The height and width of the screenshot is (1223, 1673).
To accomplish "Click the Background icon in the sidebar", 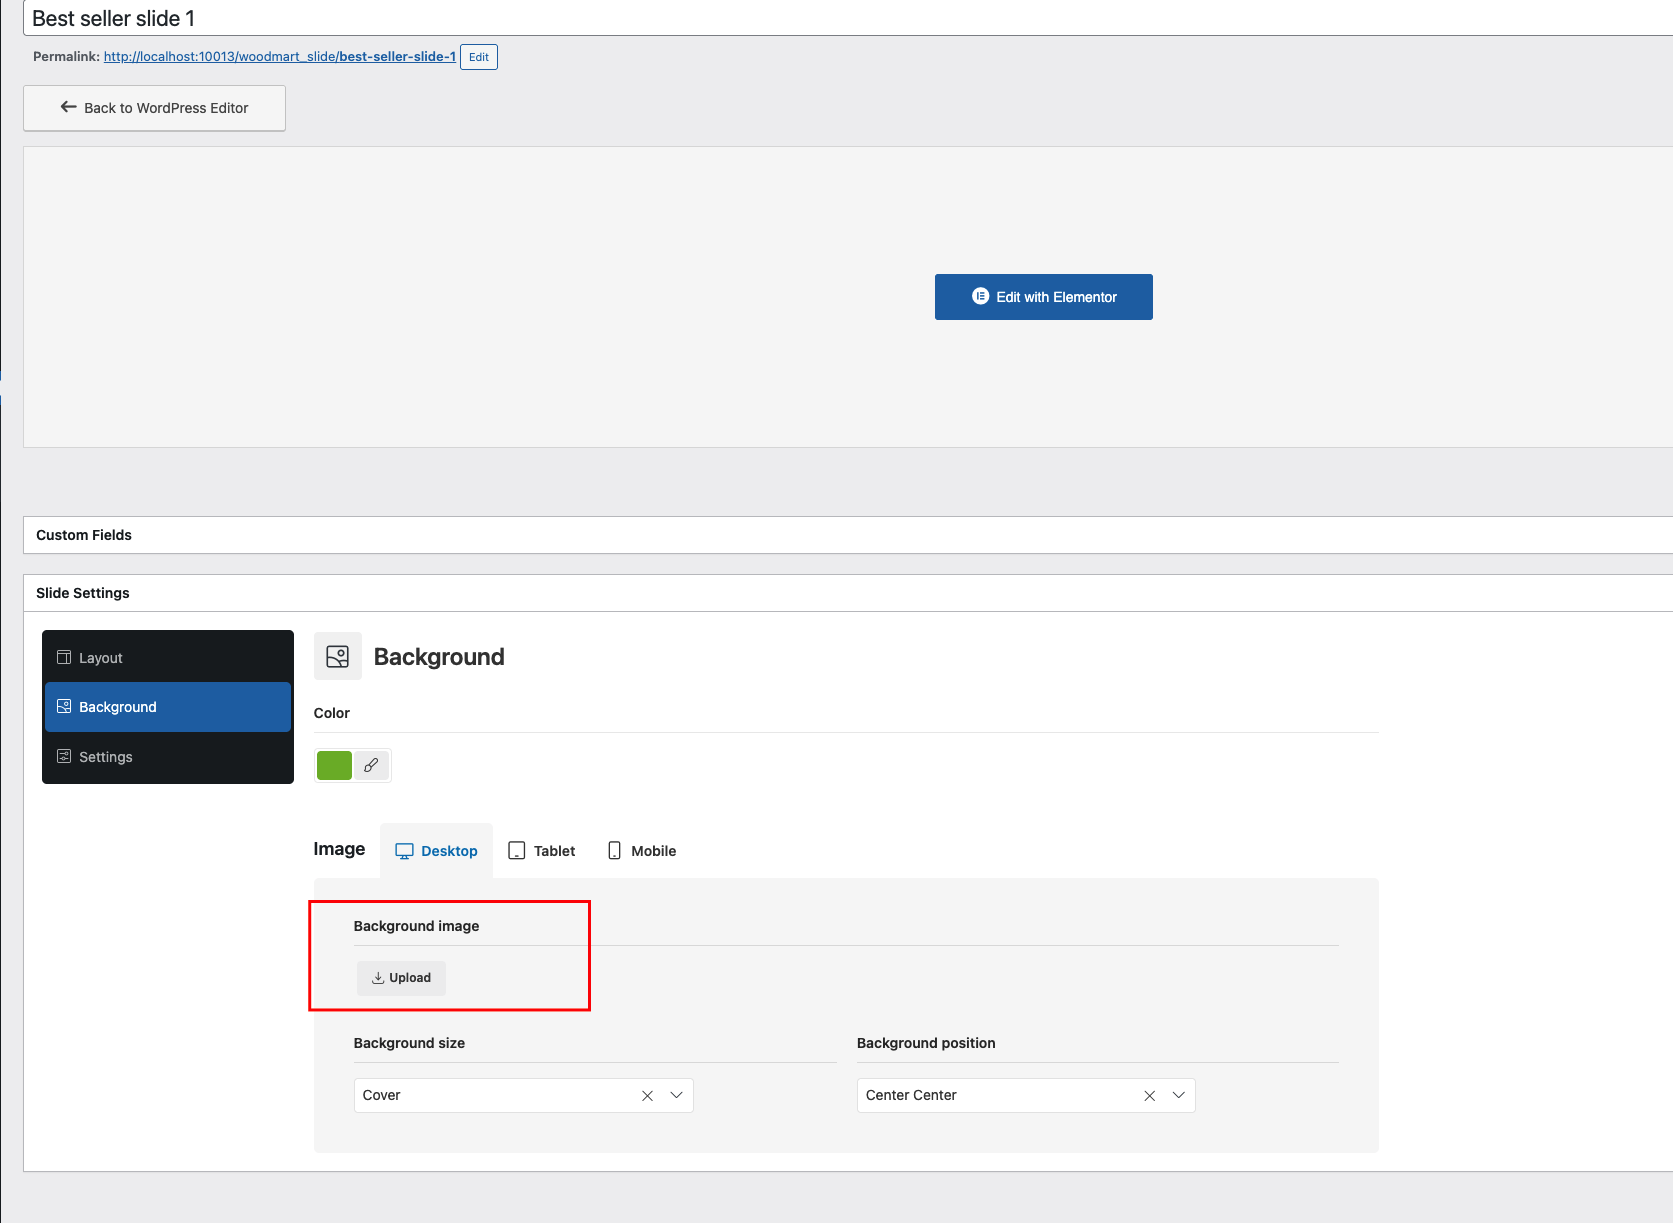I will 64,706.
